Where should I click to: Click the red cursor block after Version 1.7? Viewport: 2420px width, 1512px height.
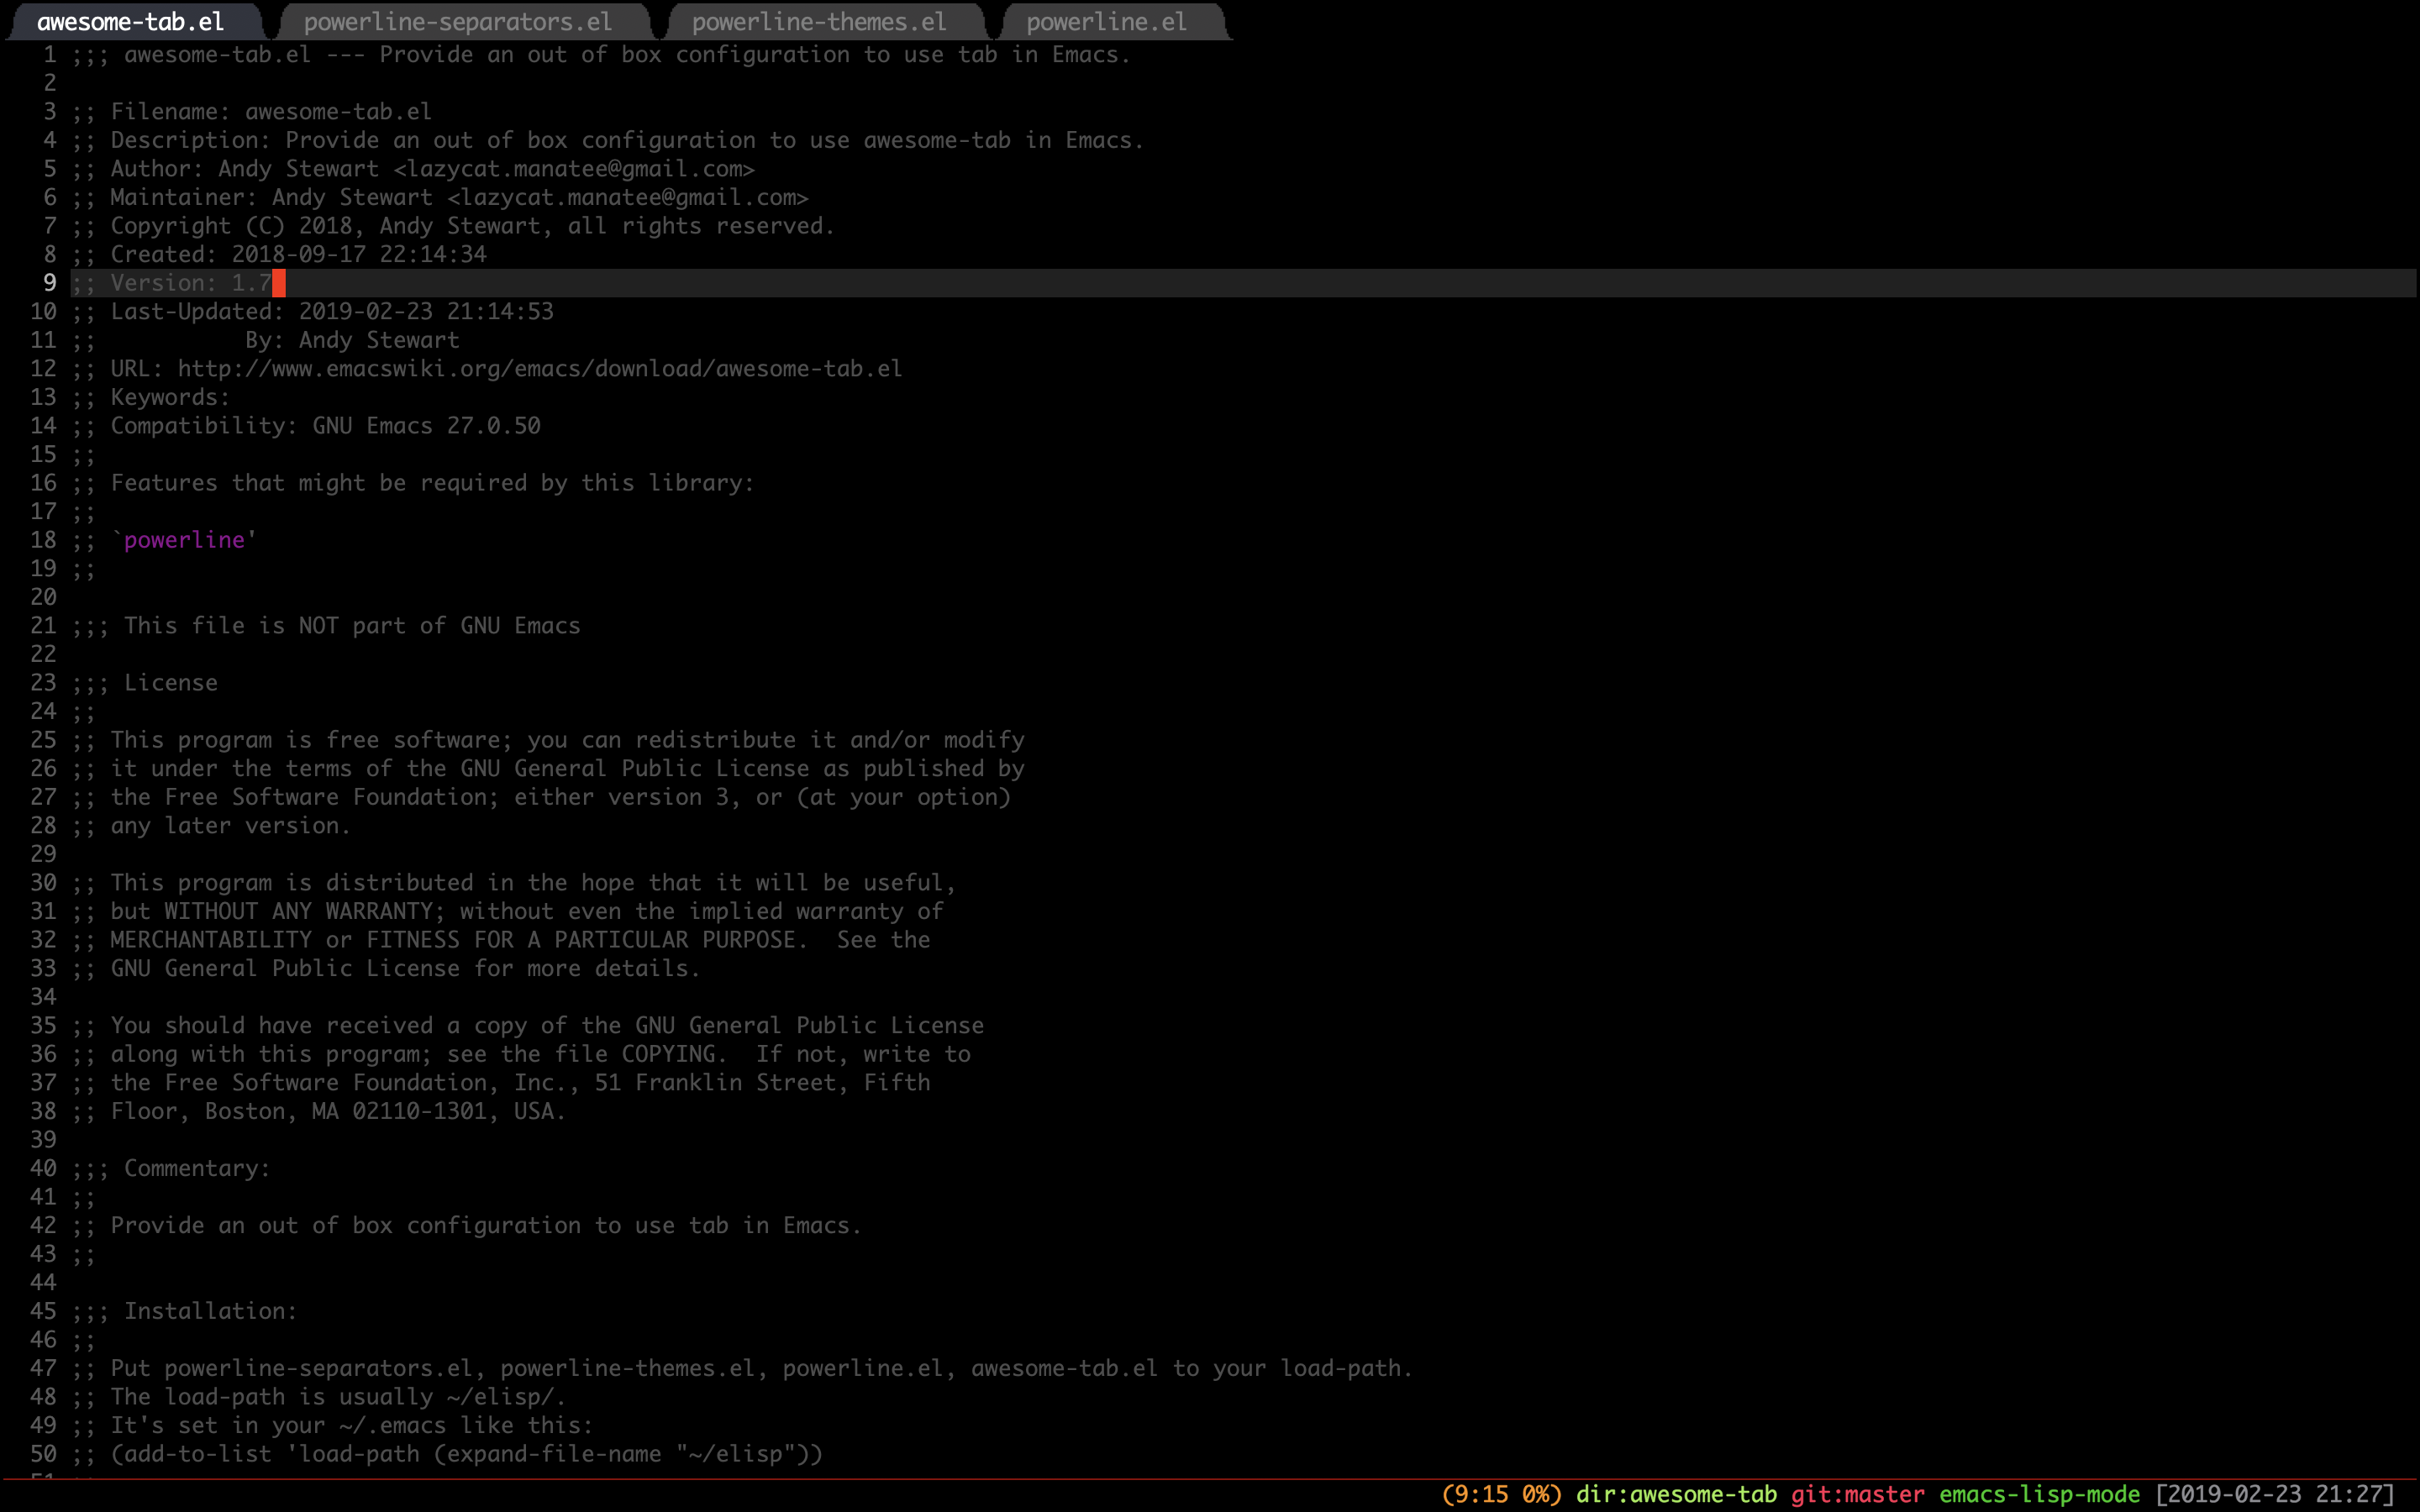tap(279, 283)
